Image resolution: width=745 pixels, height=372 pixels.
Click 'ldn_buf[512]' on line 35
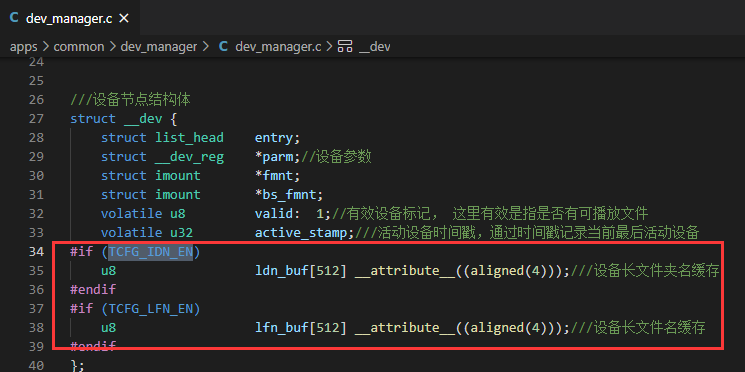coord(301,271)
